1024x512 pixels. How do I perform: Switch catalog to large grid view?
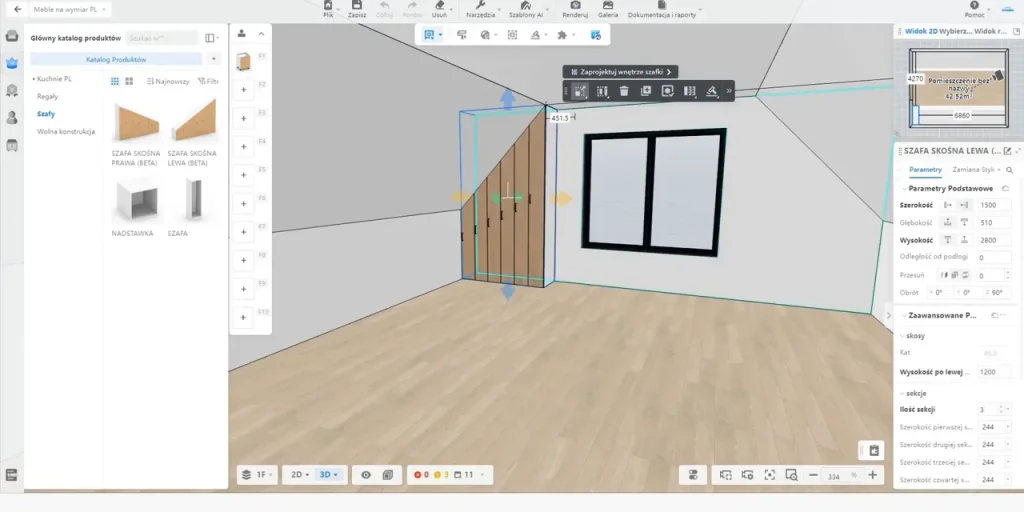point(129,81)
